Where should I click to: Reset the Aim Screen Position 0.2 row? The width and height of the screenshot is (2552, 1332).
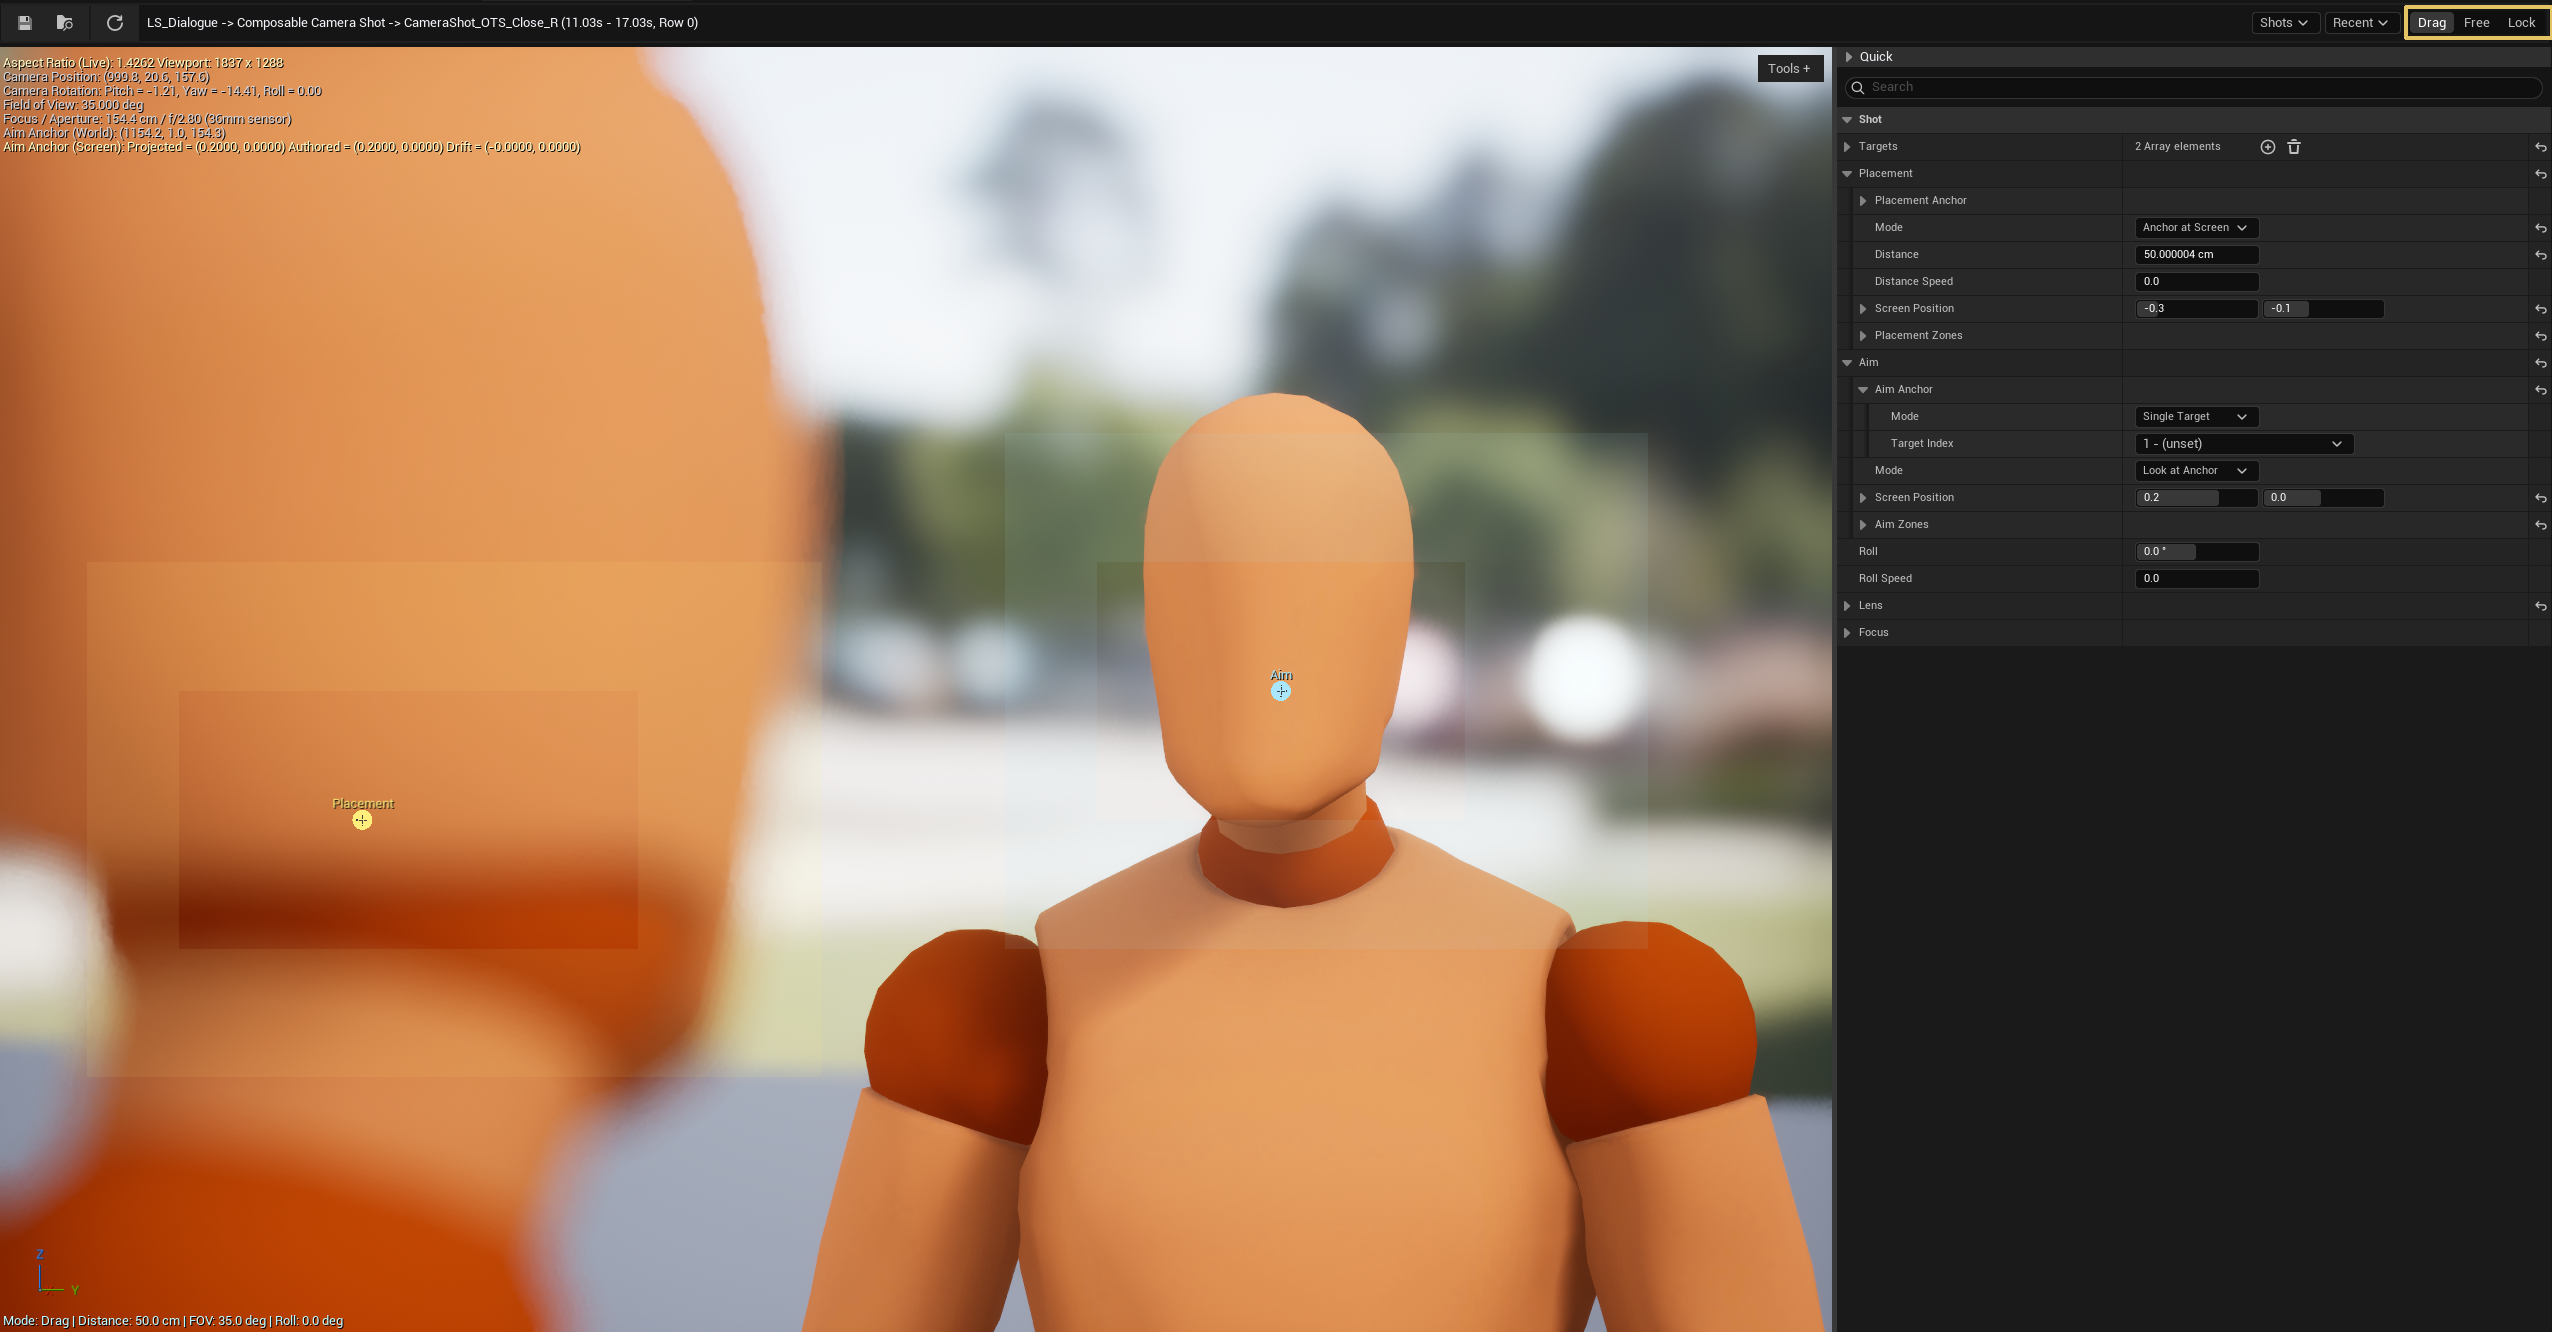click(x=2540, y=498)
